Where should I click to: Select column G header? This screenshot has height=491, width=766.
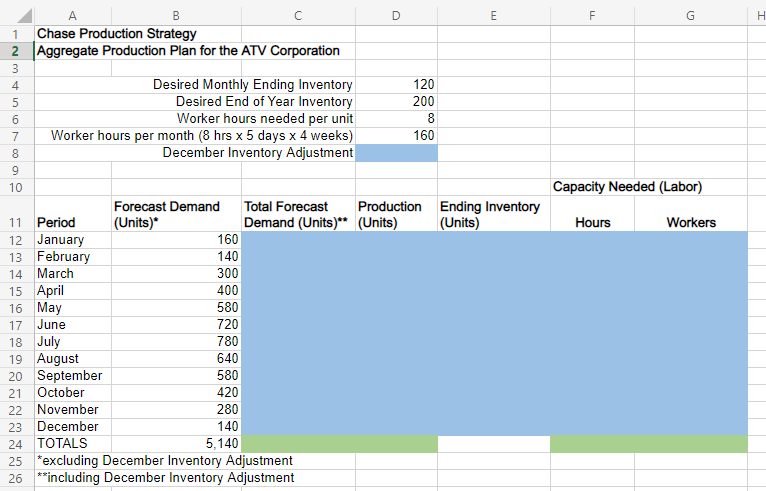(691, 16)
